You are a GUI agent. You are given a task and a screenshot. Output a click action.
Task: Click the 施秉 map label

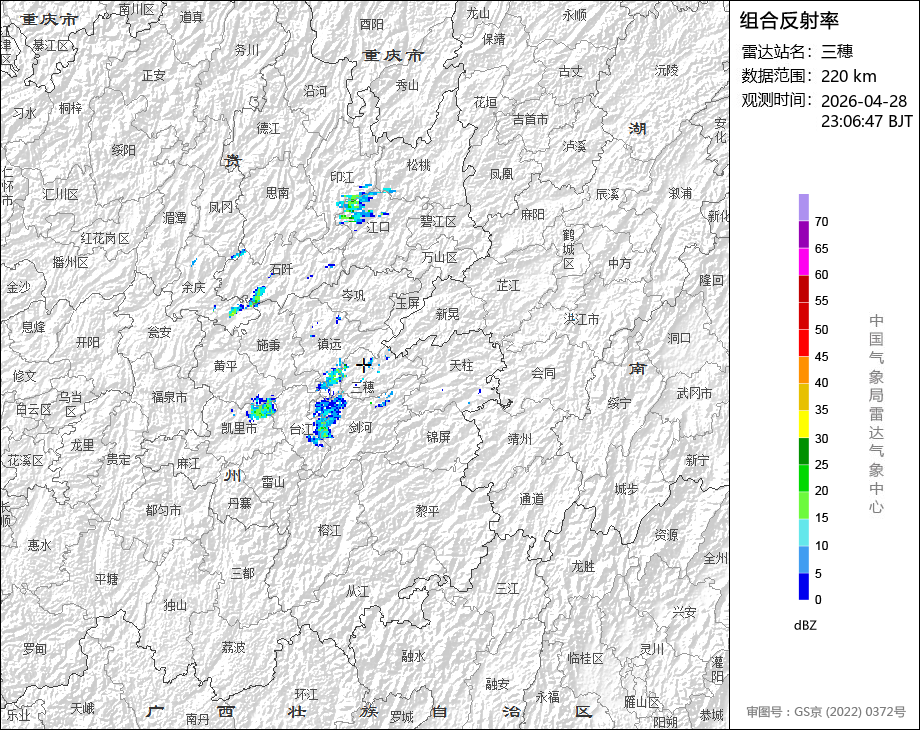point(269,345)
